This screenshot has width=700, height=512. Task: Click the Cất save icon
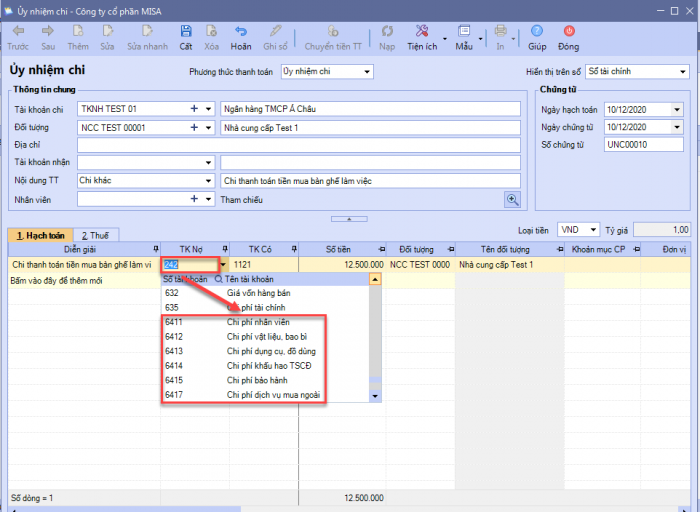click(186, 32)
